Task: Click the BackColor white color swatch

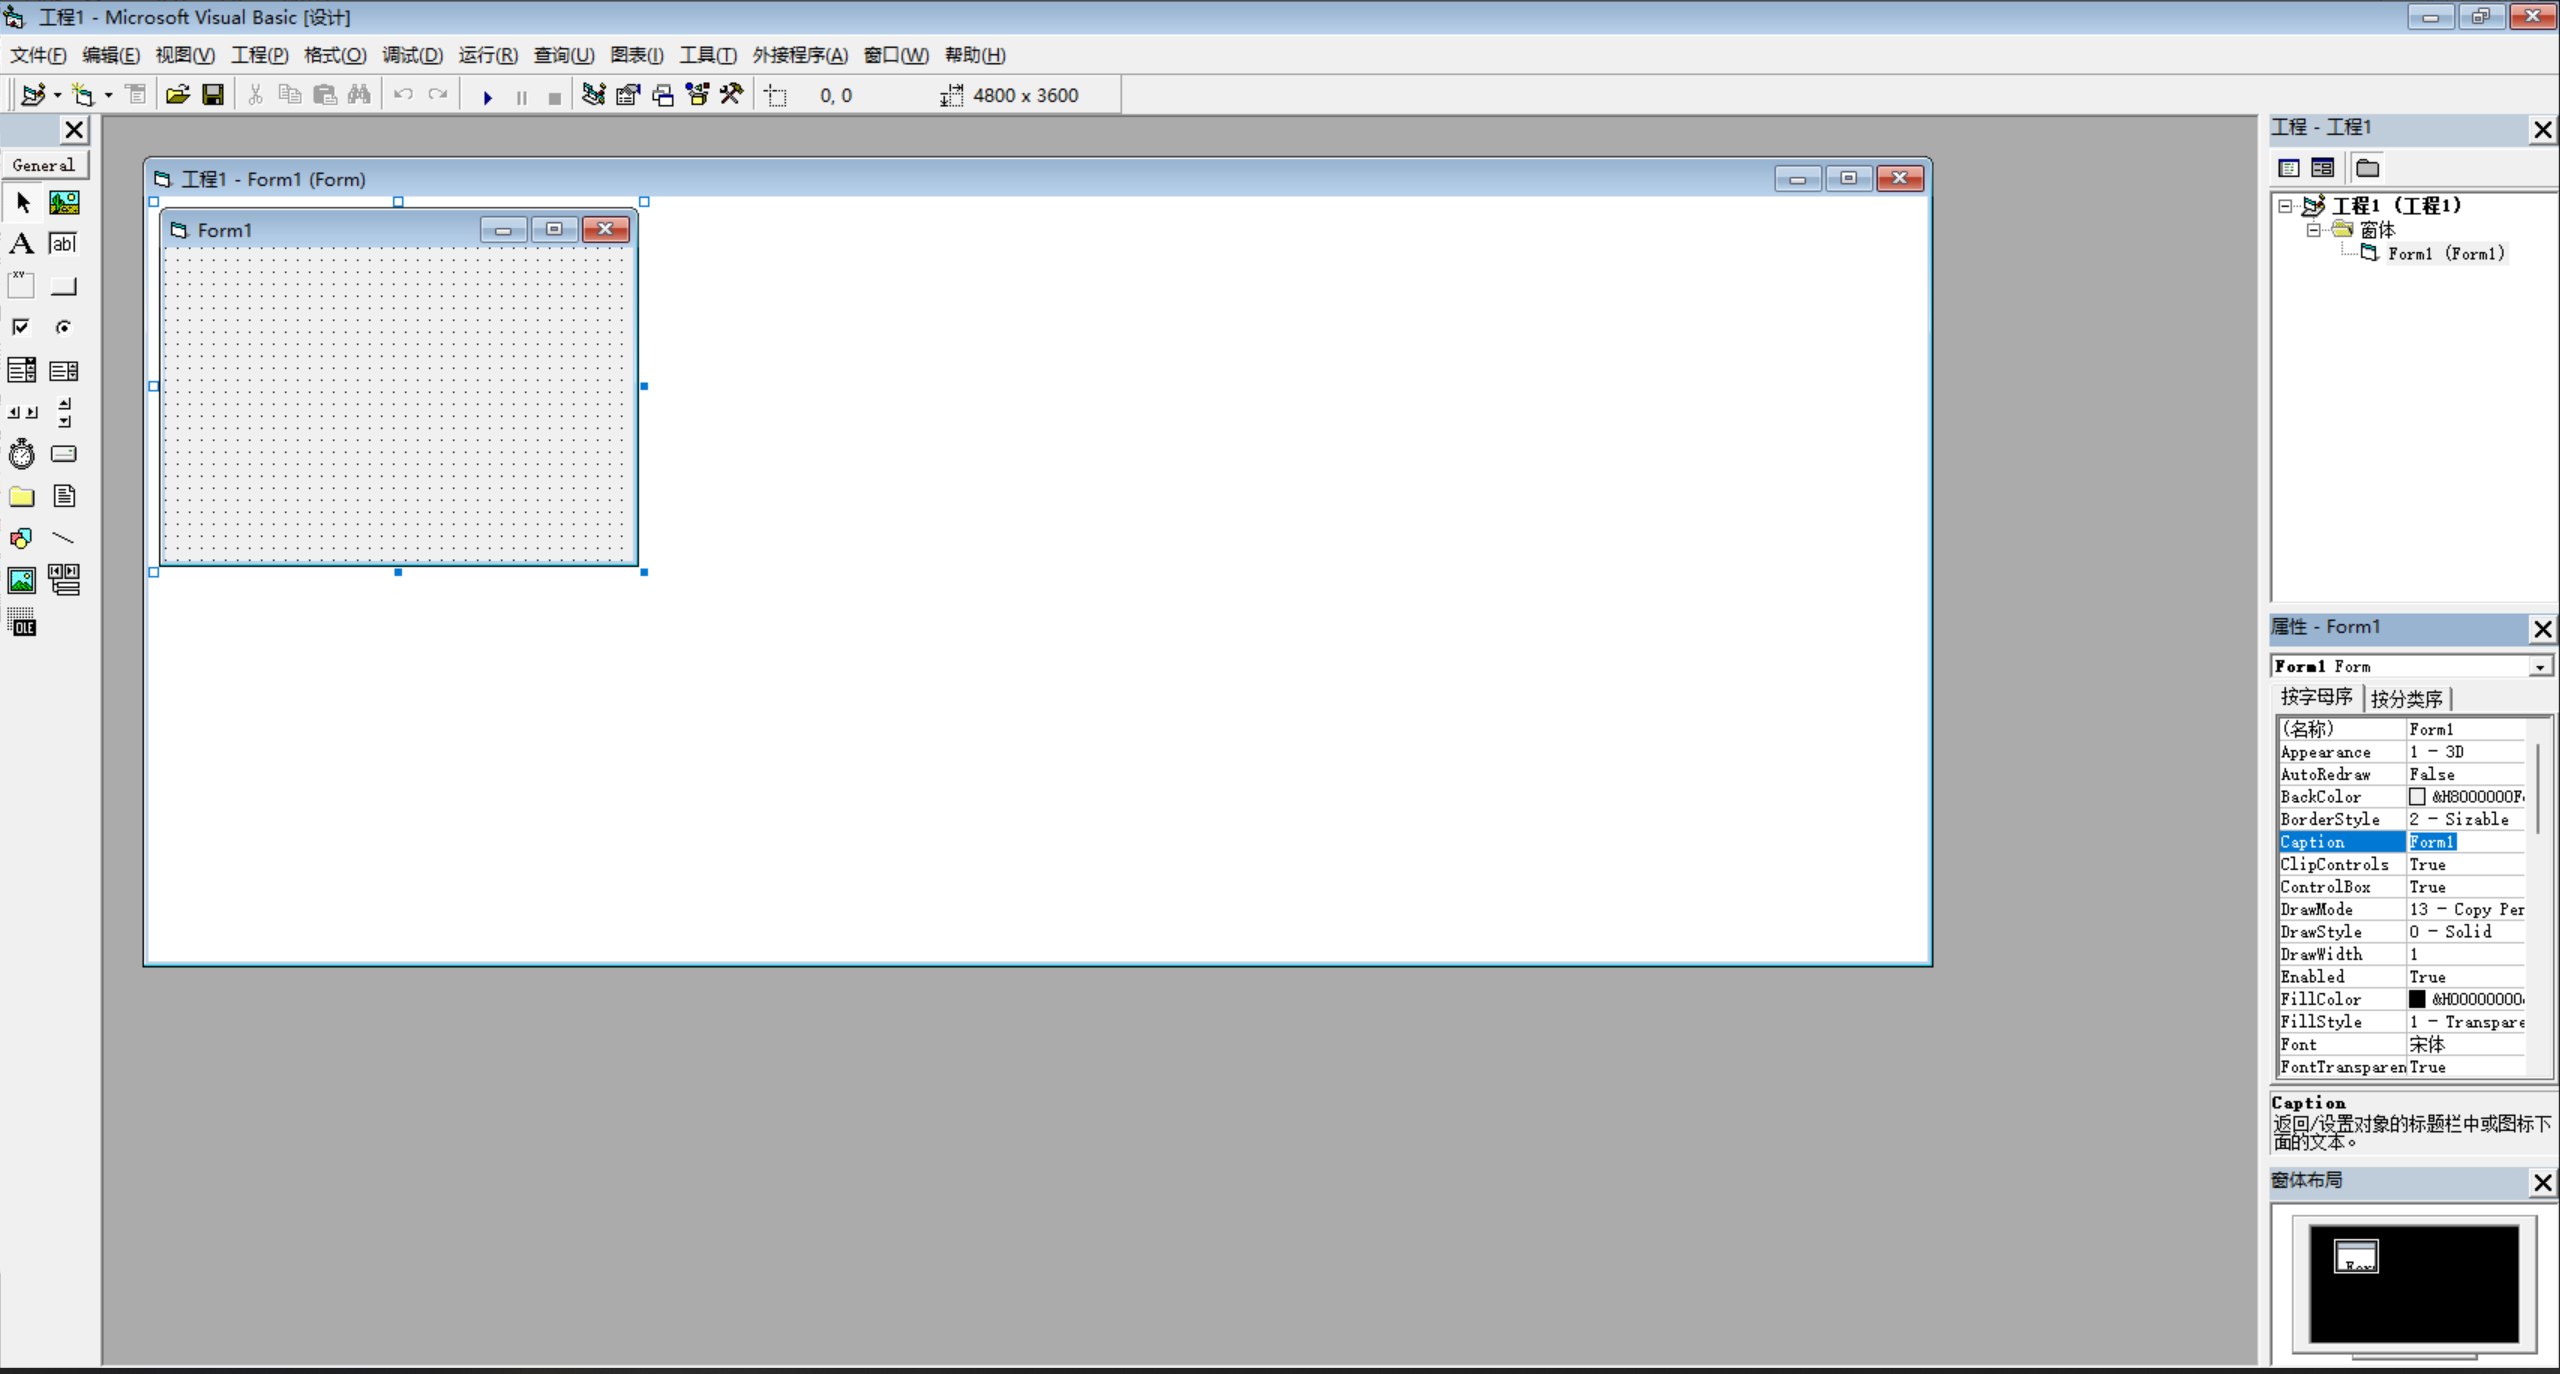Action: (2417, 797)
